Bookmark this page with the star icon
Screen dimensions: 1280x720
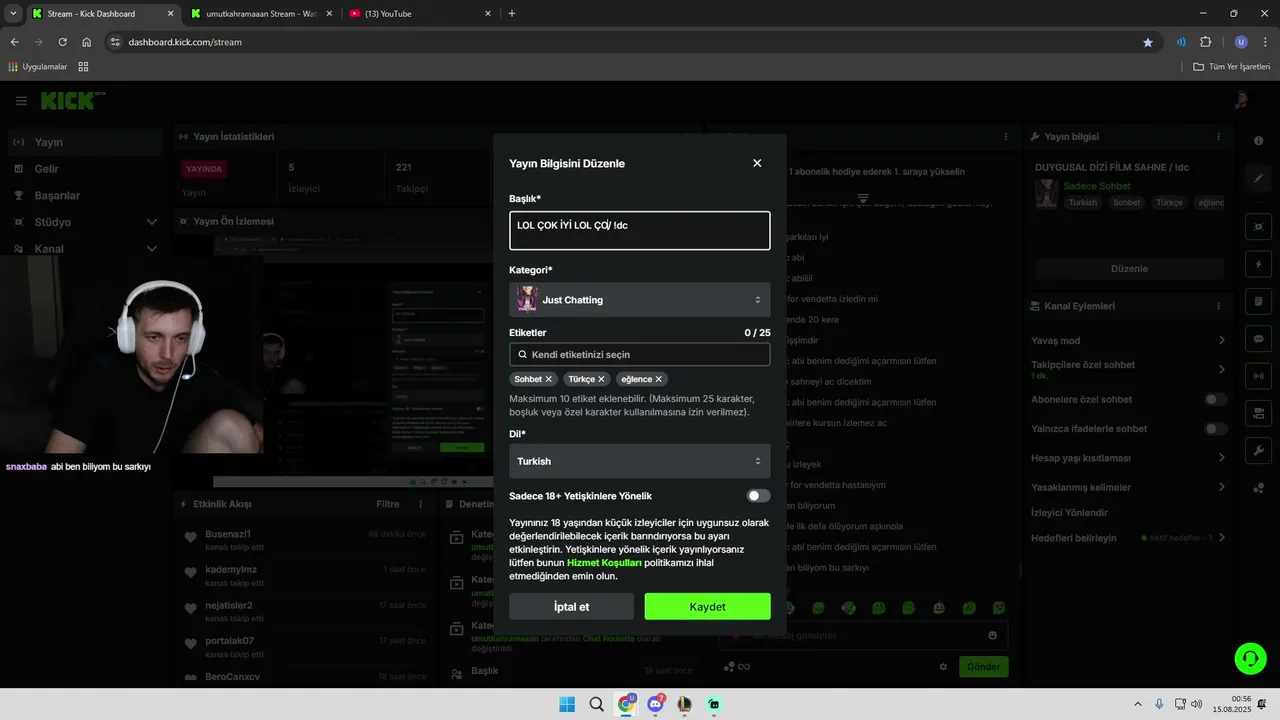[1148, 42]
